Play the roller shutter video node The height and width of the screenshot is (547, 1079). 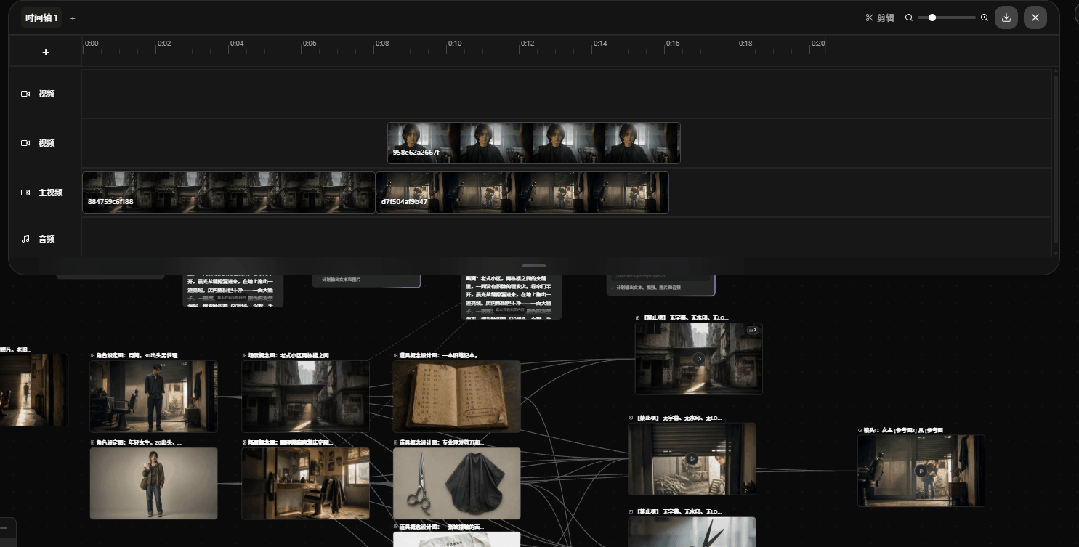[x=692, y=459]
